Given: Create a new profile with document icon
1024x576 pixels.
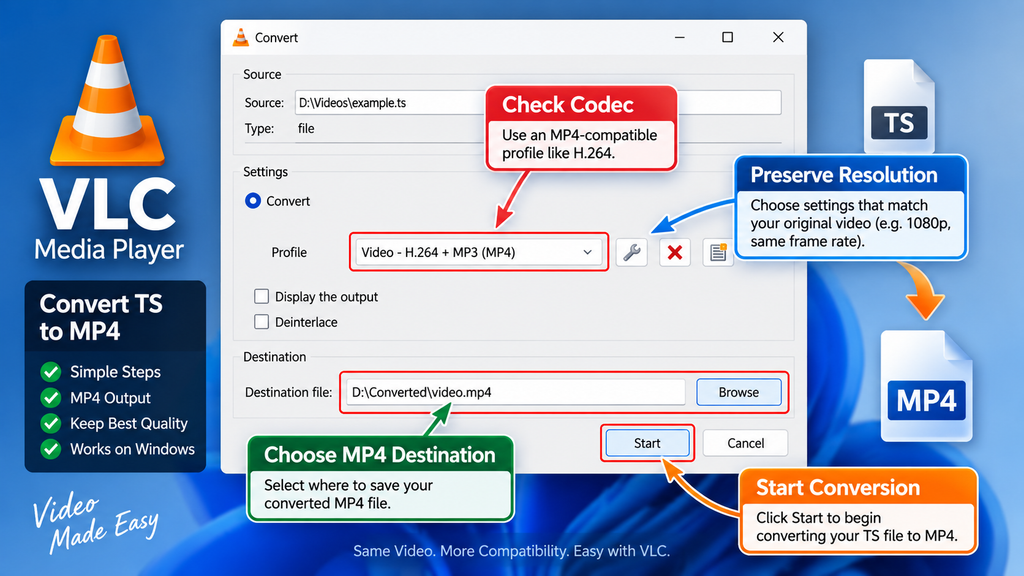Looking at the screenshot, I should (718, 253).
